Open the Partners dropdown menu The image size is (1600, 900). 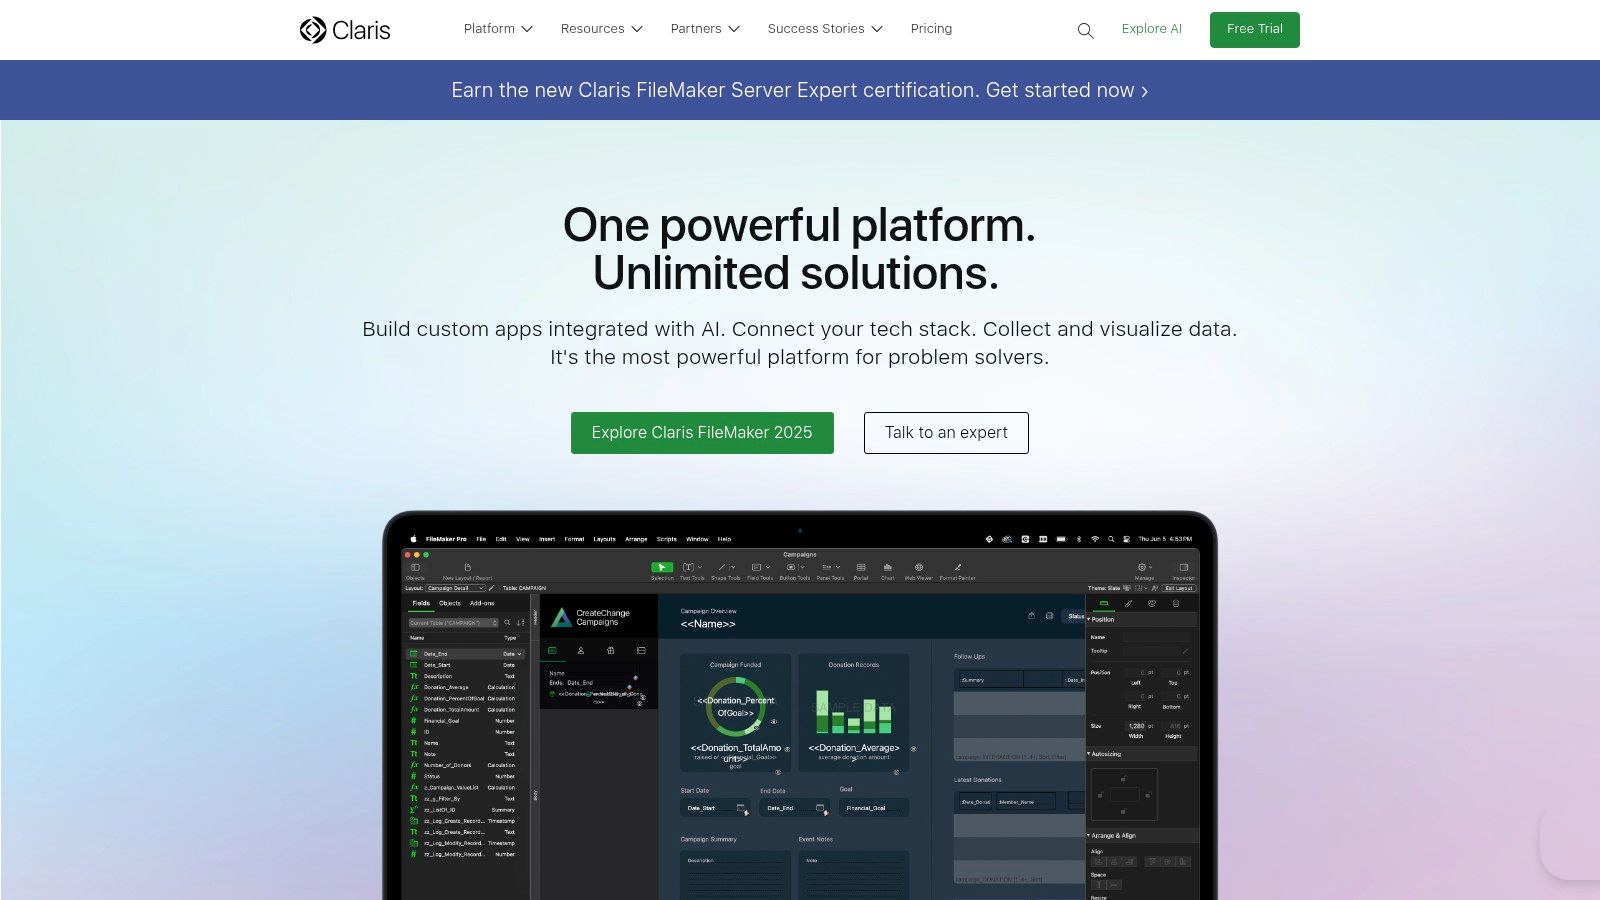point(705,29)
